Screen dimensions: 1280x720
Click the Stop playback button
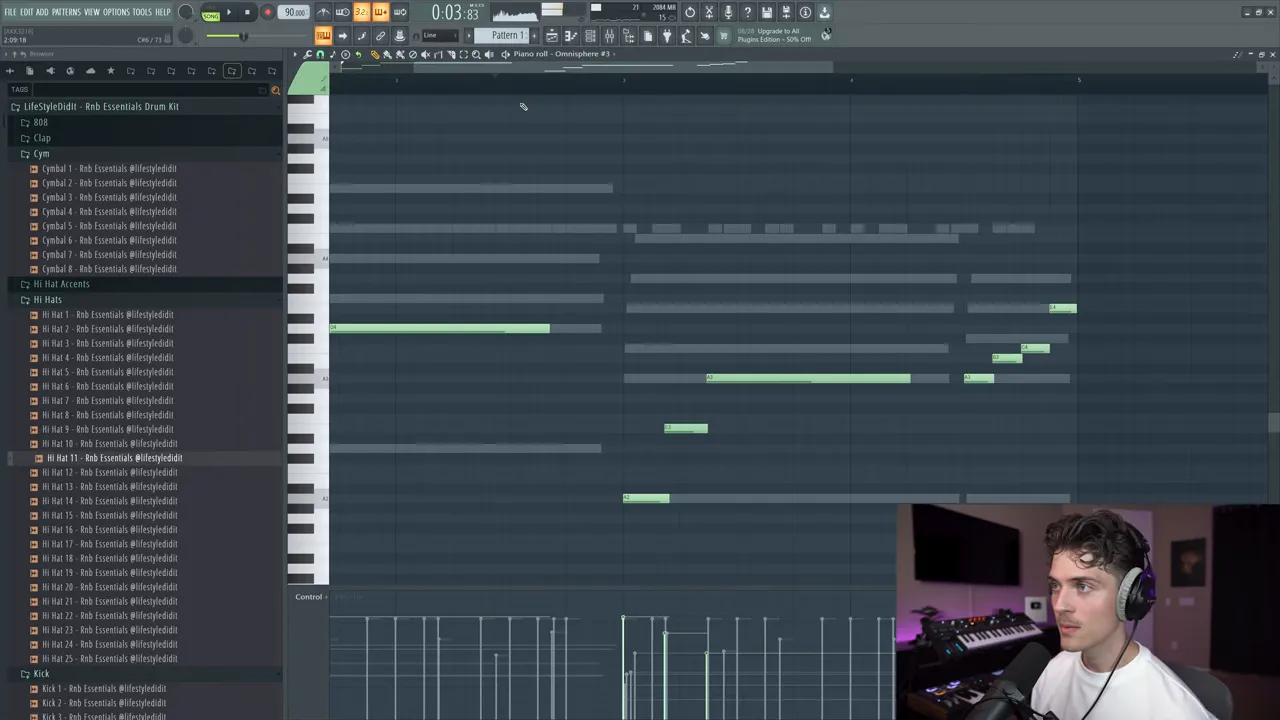[x=247, y=13]
